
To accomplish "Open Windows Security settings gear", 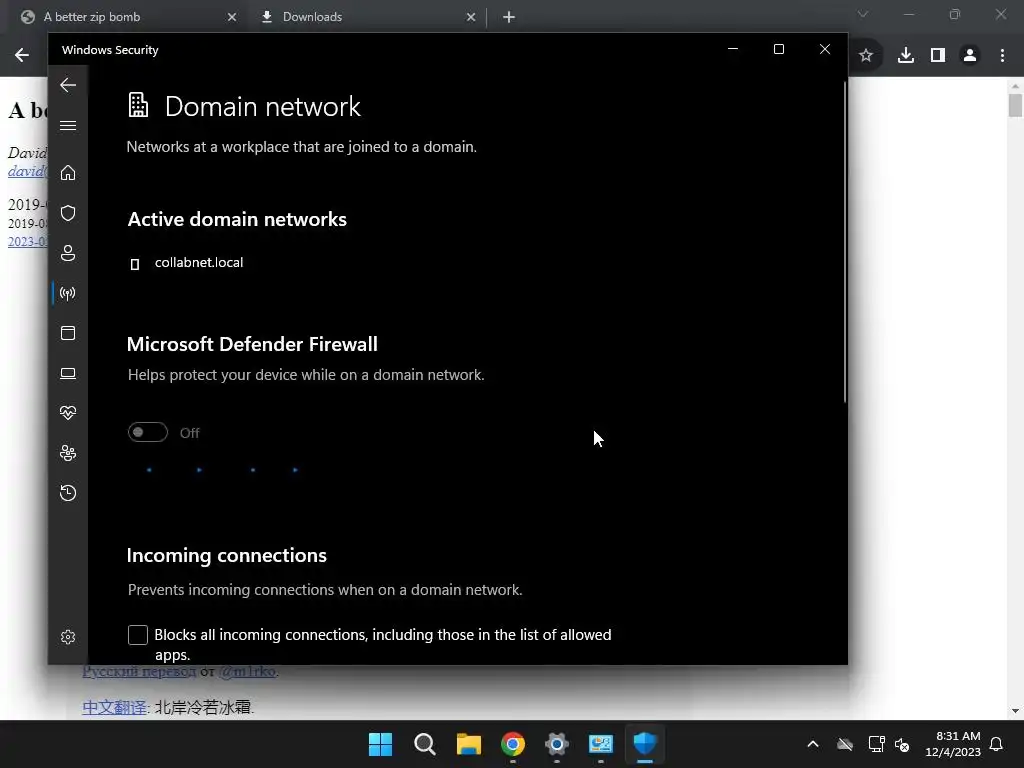I will coord(68,637).
